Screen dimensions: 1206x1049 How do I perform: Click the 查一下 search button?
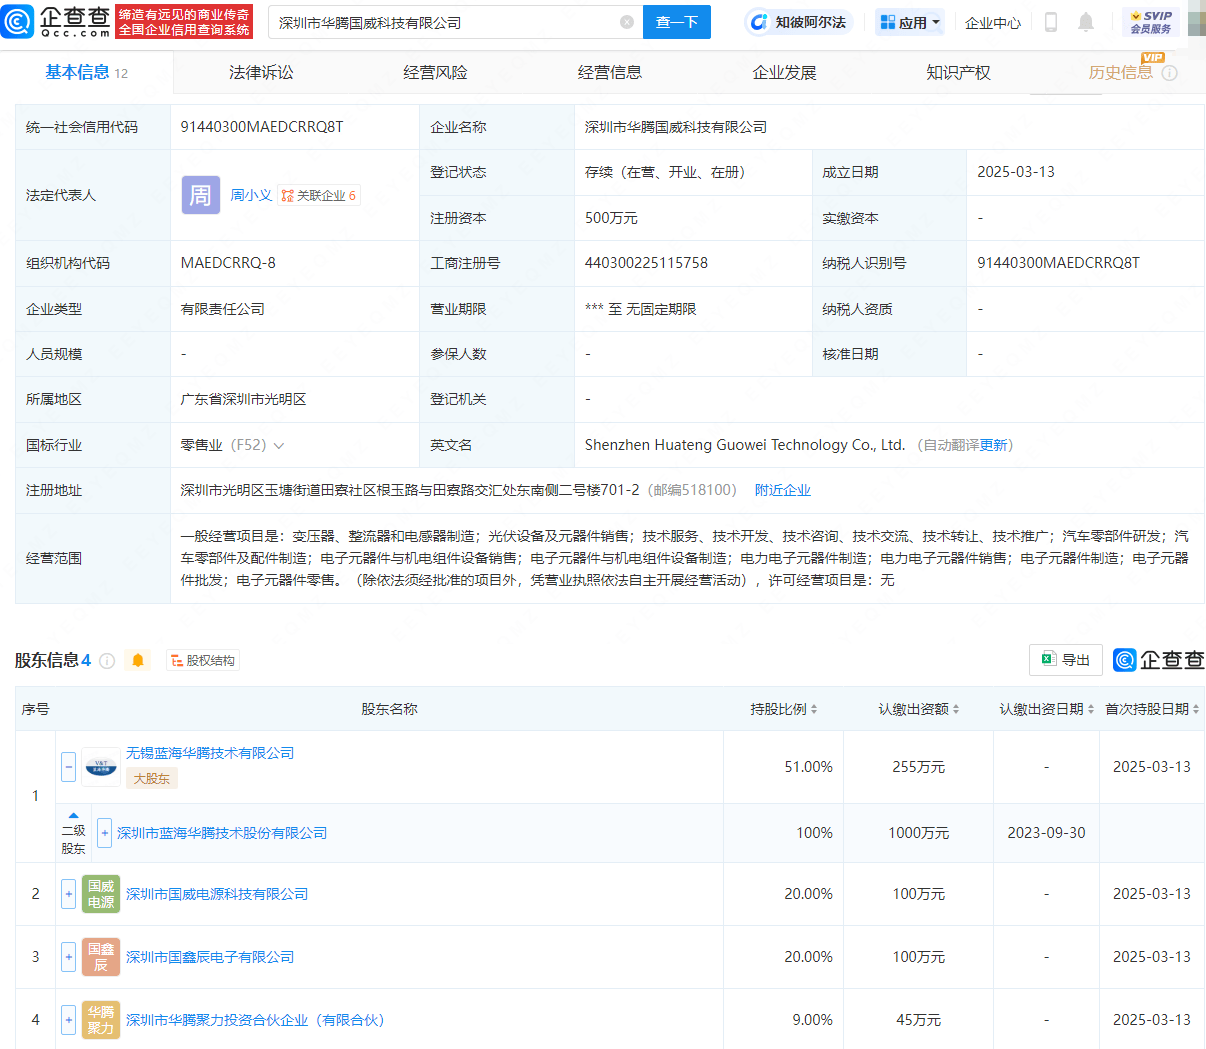677,22
